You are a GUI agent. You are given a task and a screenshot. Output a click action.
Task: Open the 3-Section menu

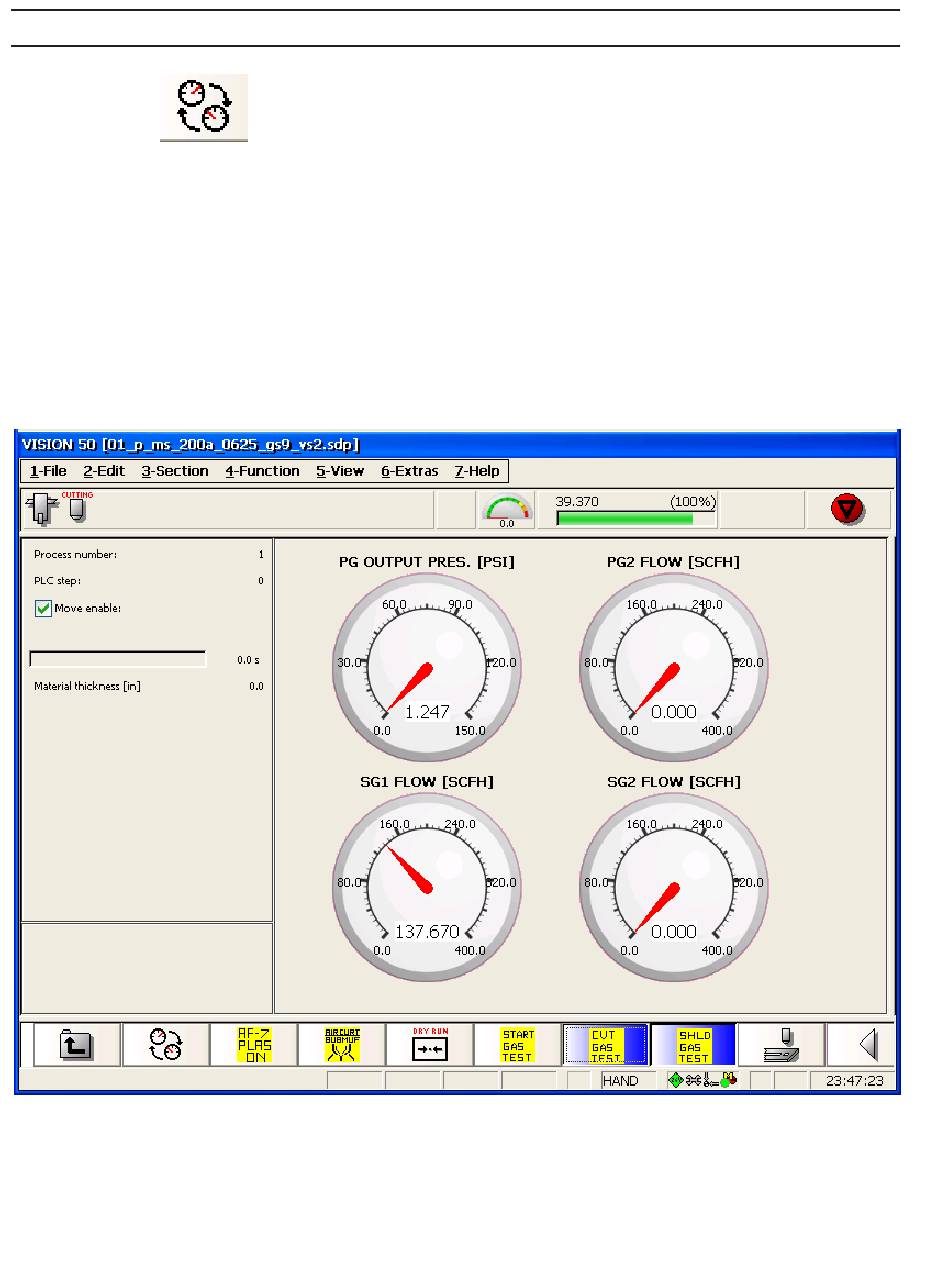click(x=175, y=471)
